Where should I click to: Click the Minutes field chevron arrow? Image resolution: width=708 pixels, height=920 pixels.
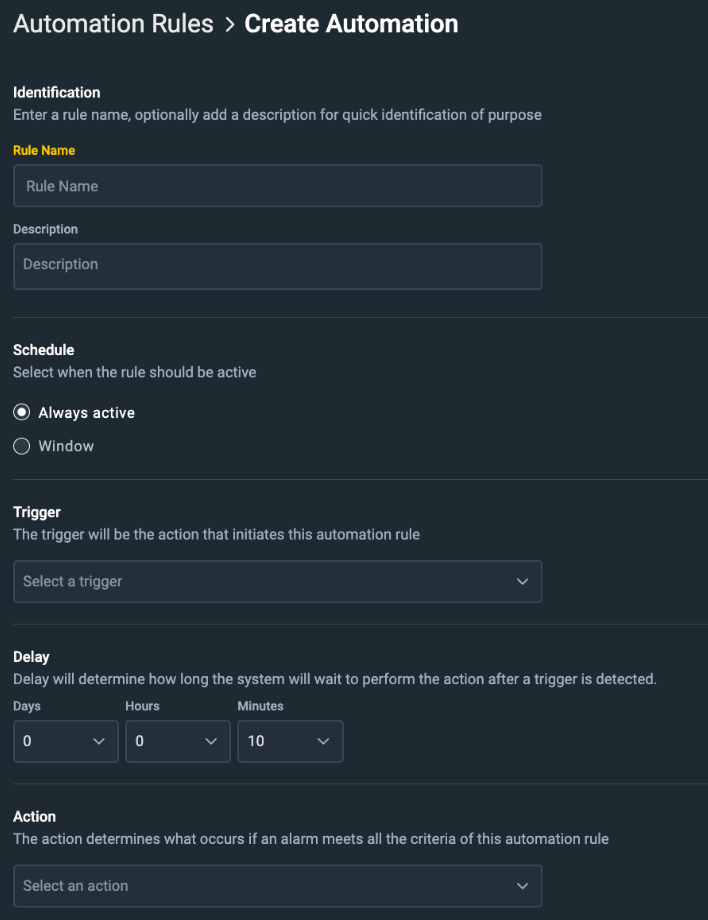tap(322, 742)
